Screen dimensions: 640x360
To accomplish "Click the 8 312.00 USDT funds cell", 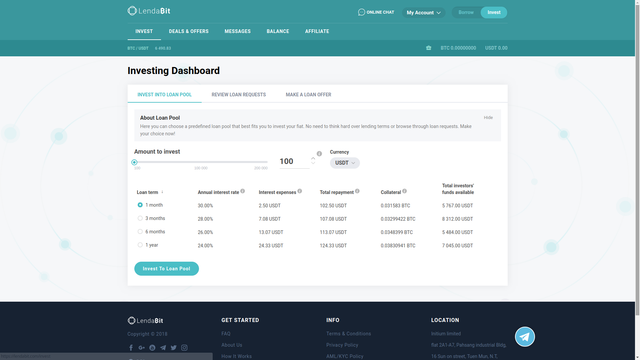I will (458, 219).
